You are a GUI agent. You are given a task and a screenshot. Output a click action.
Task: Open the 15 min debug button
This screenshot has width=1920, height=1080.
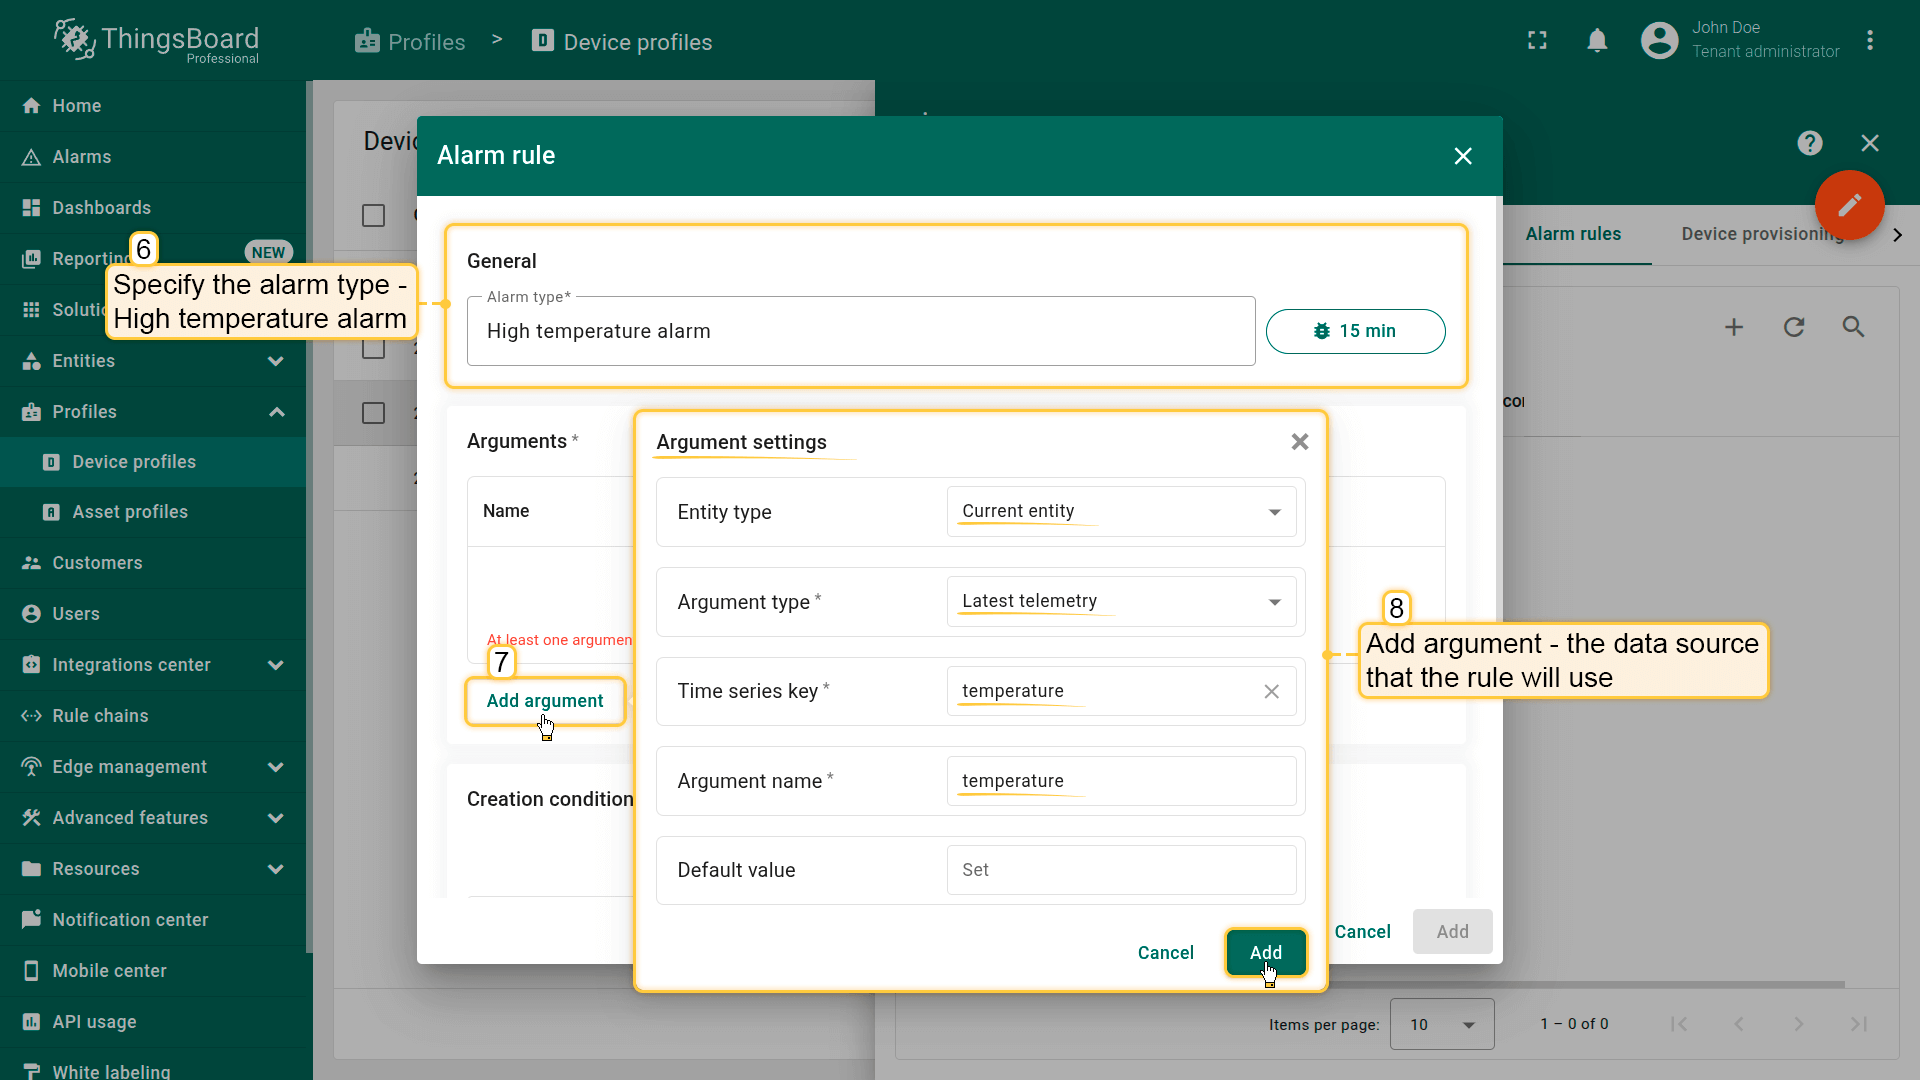coord(1355,331)
